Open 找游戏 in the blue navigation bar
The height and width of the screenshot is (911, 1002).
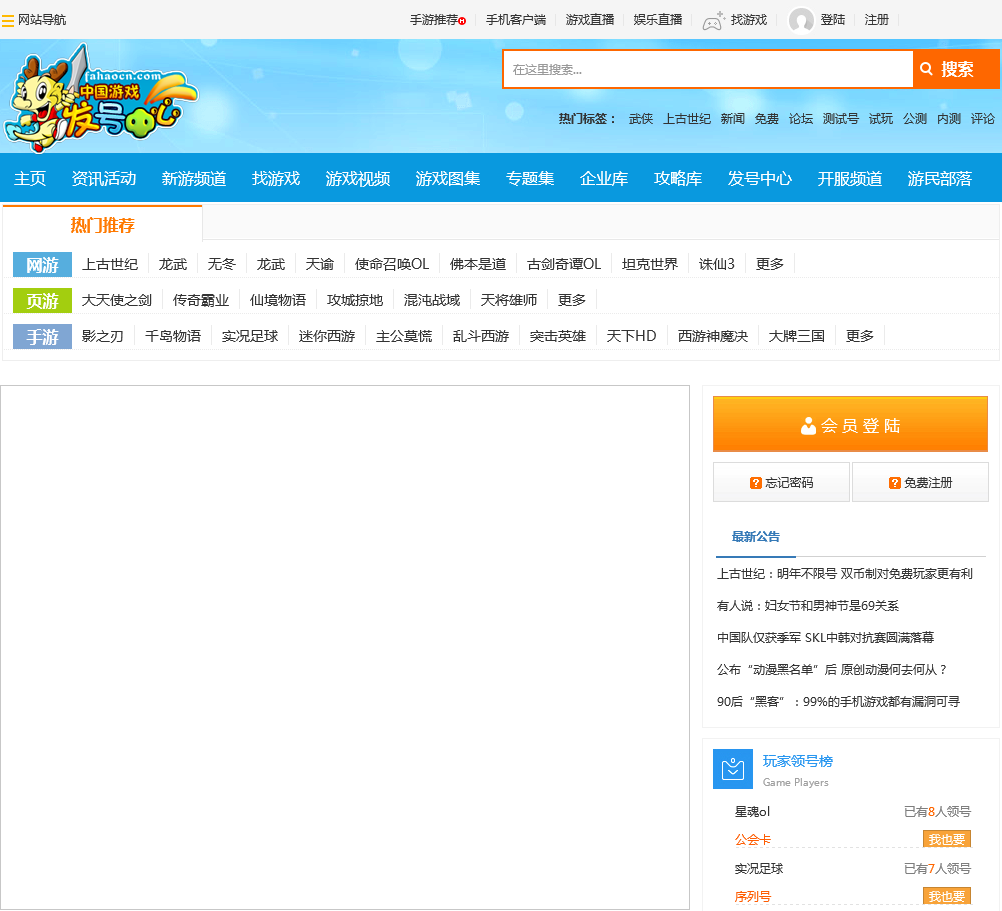point(275,178)
